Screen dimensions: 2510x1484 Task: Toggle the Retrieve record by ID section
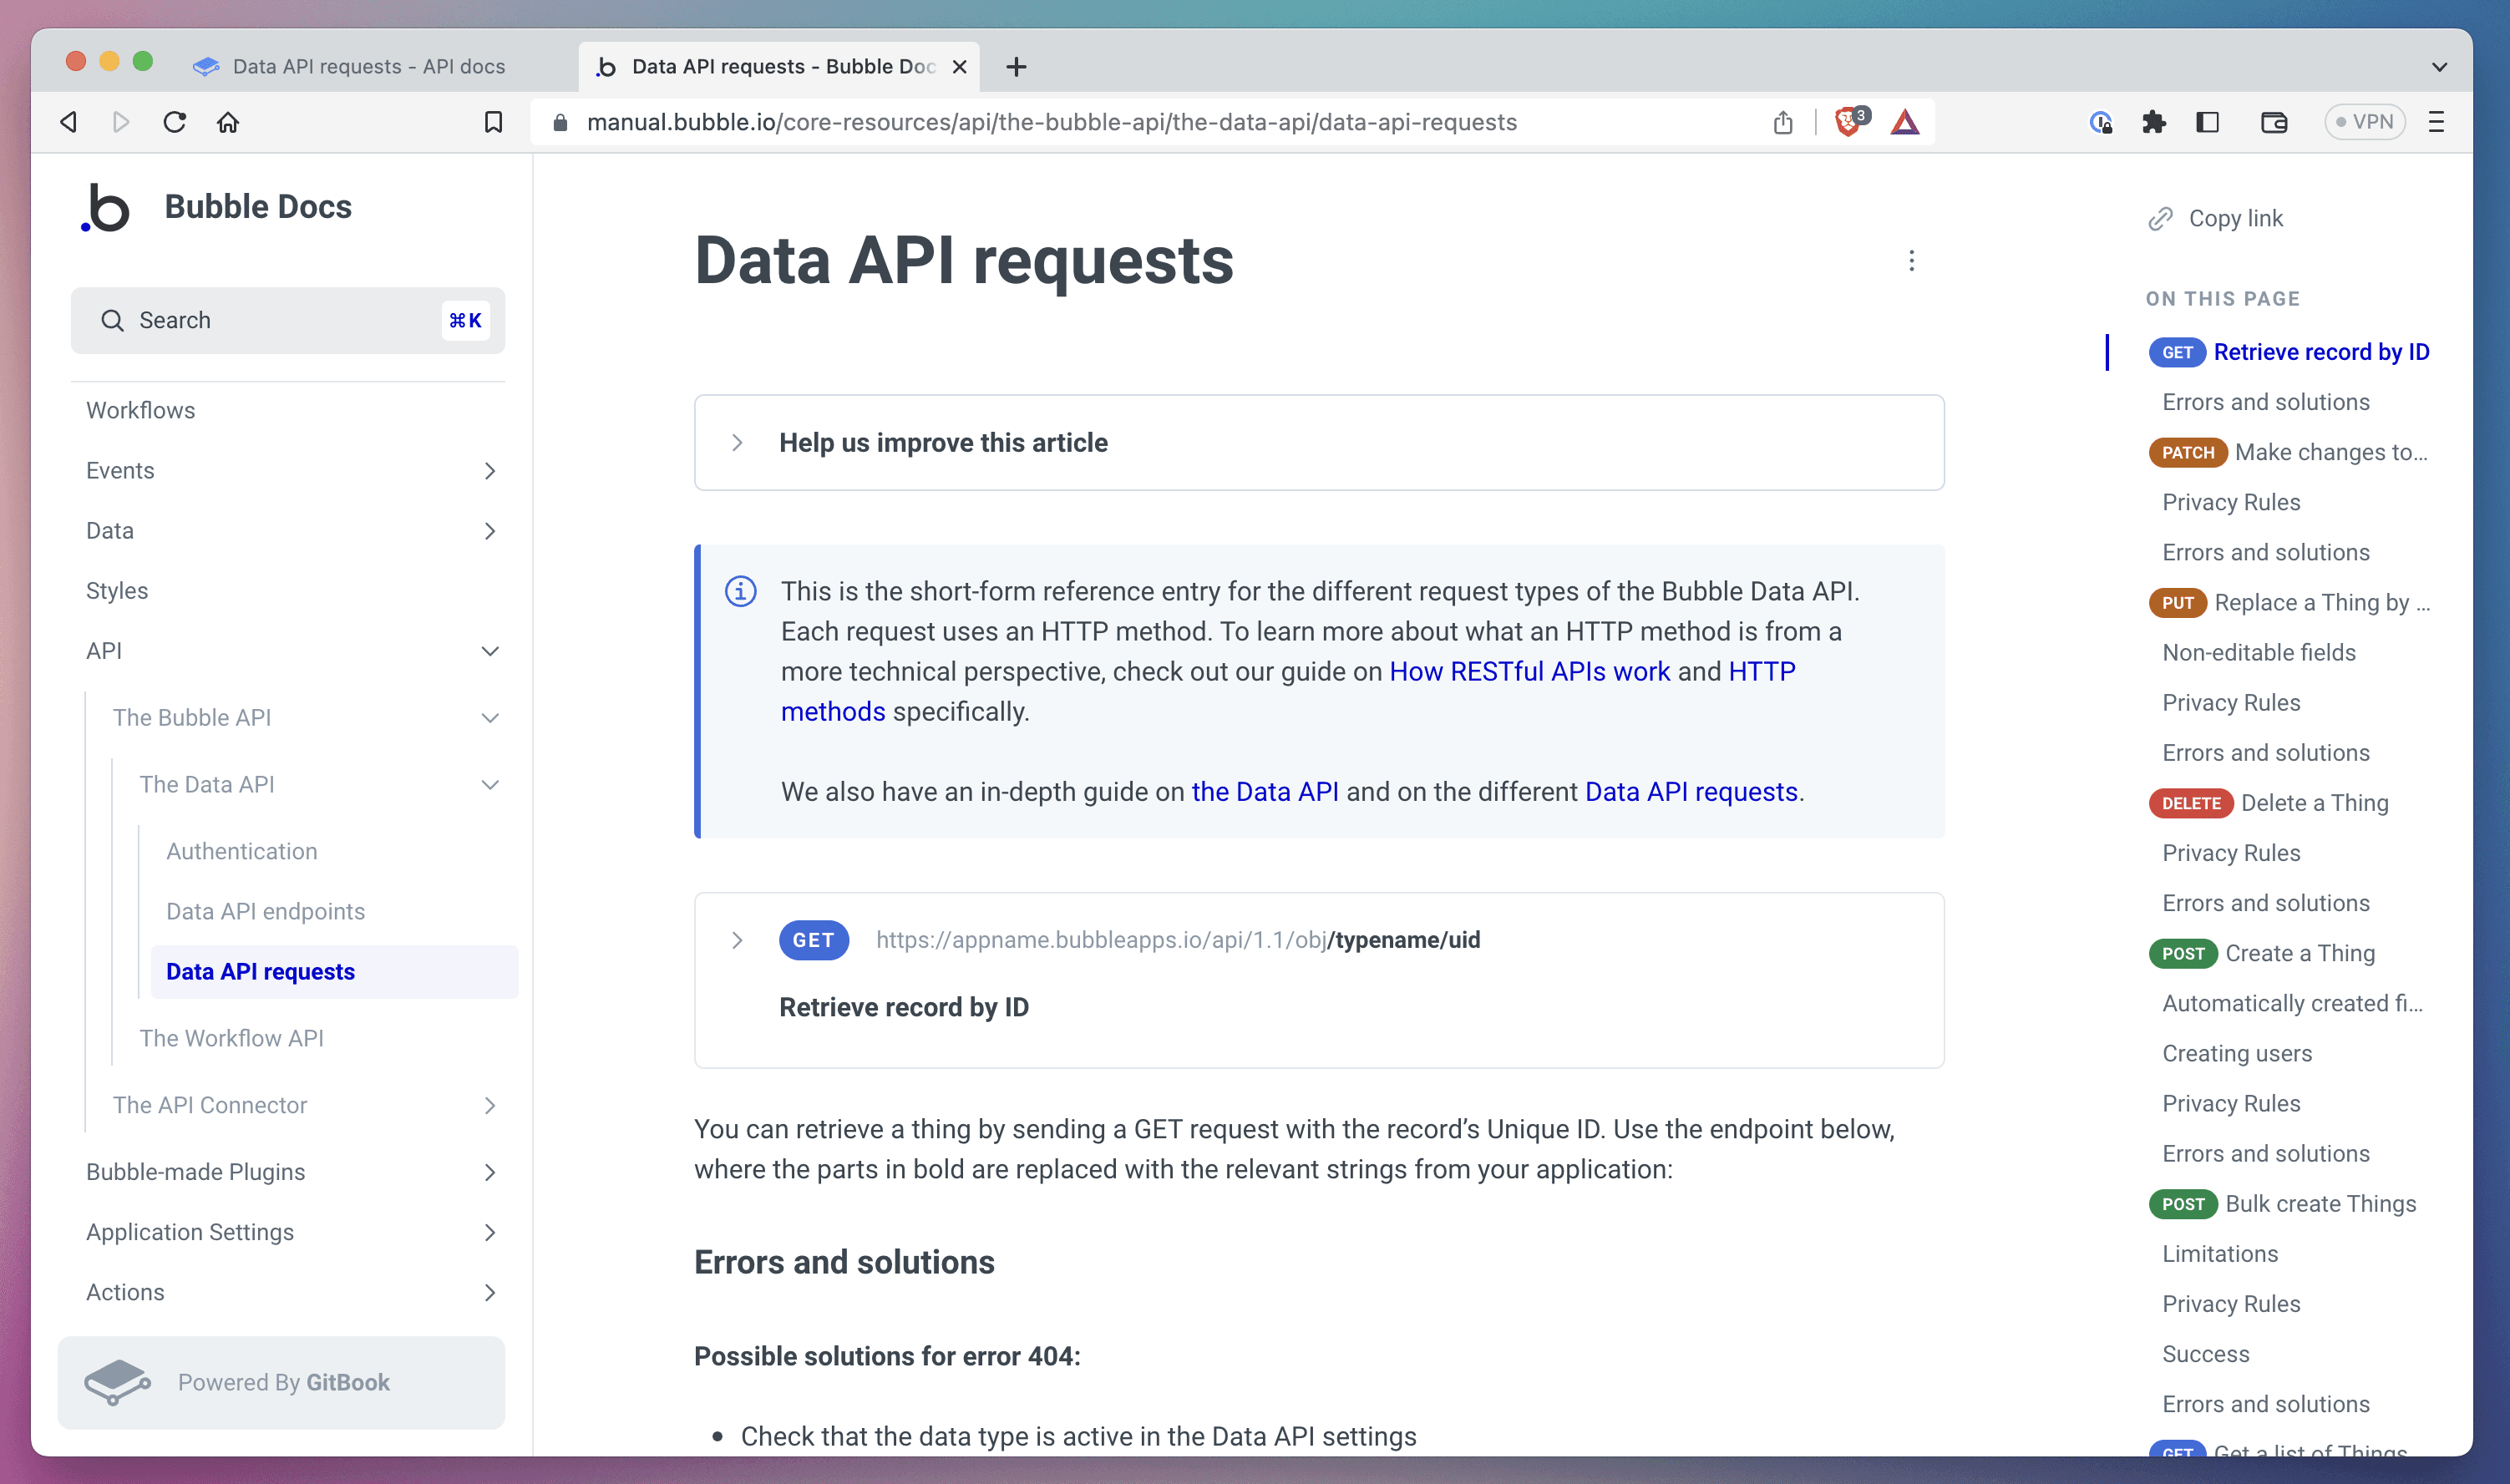click(x=738, y=940)
